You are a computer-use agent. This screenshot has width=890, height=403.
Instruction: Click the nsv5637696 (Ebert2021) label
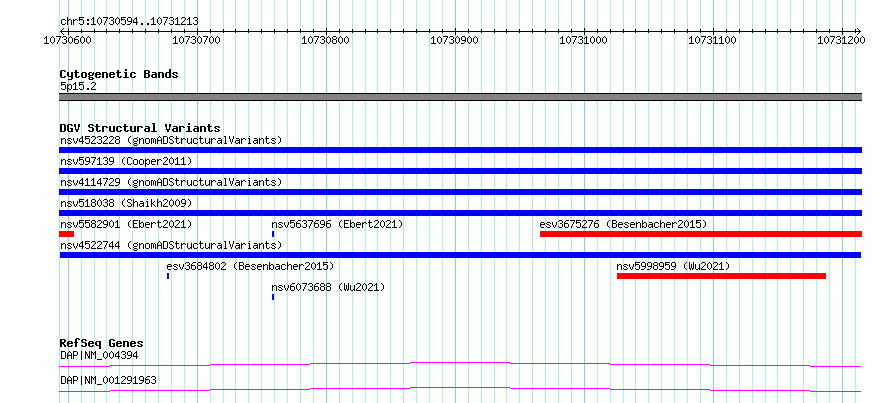coord(338,224)
